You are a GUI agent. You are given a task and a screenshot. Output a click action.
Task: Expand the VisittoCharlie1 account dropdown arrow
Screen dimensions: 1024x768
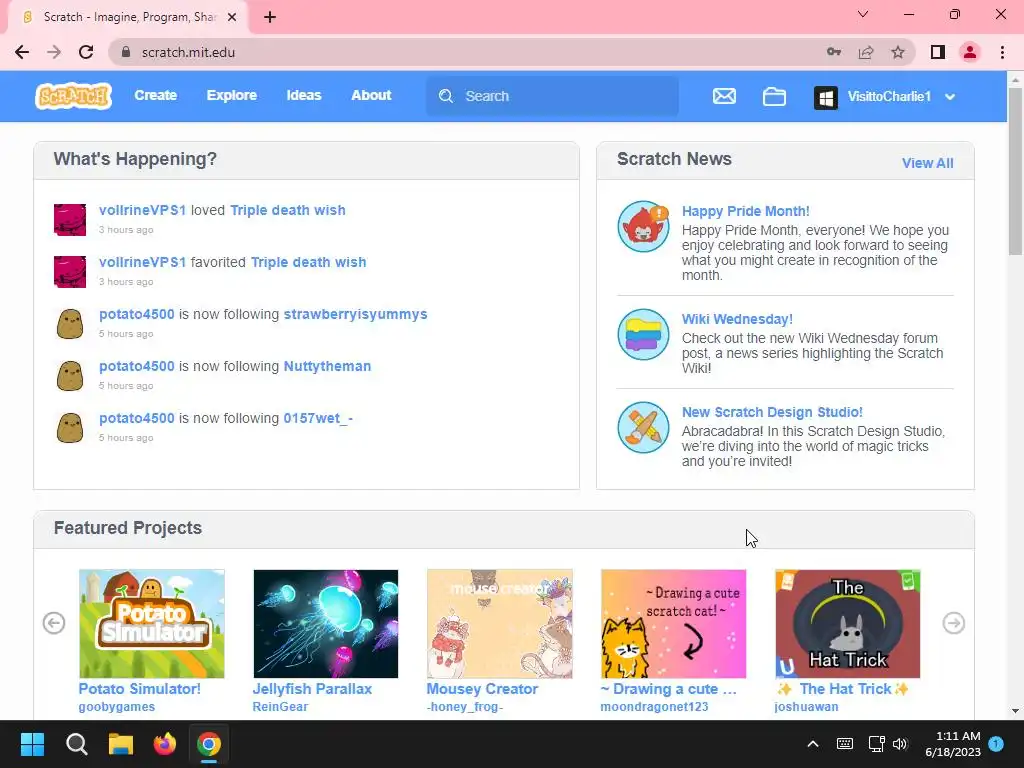click(950, 97)
